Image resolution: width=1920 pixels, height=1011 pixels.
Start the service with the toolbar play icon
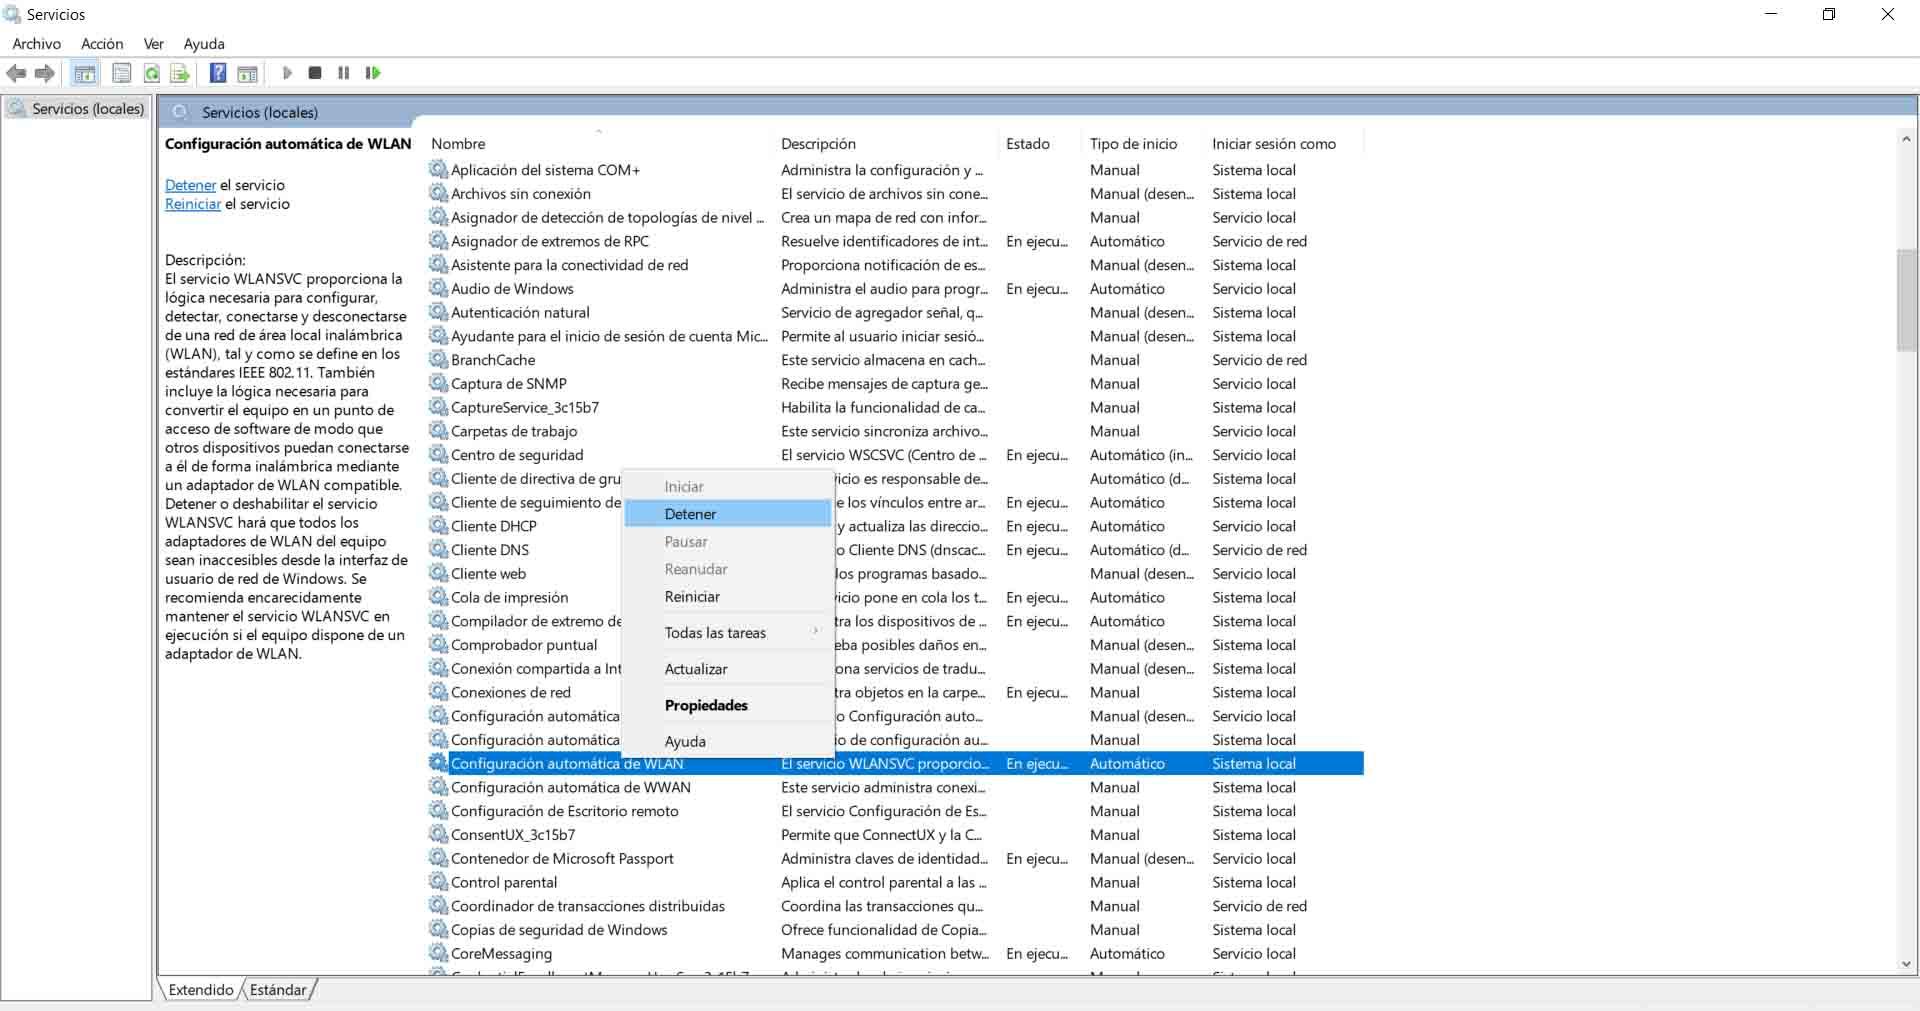(287, 73)
